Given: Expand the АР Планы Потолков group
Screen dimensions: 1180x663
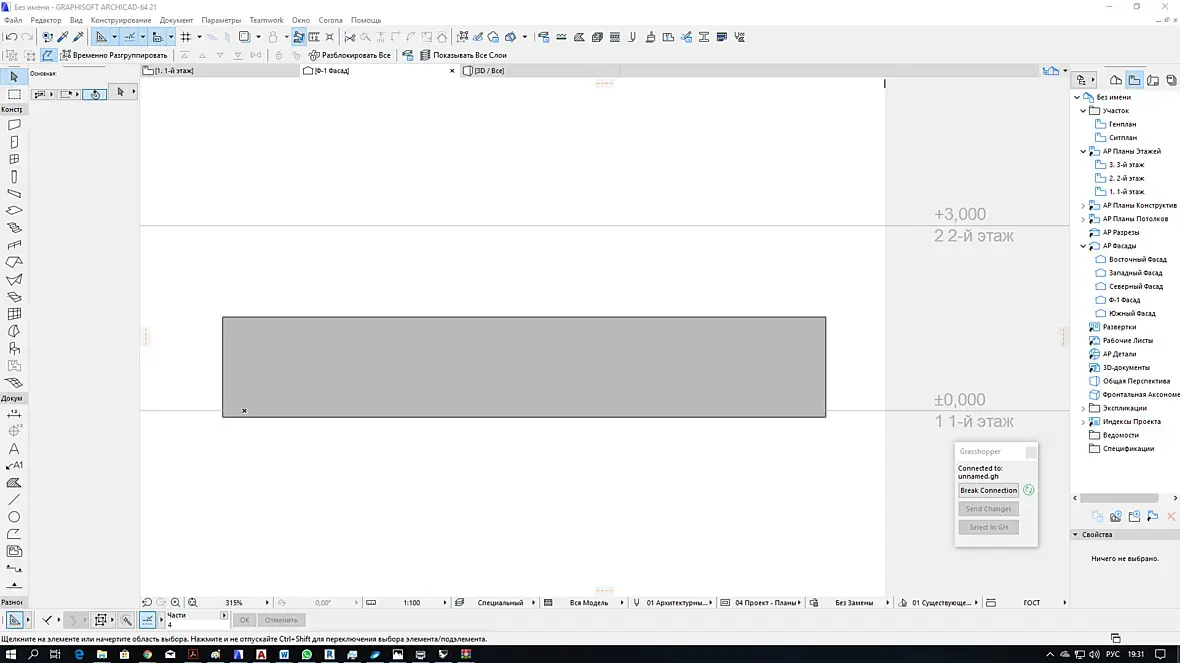Looking at the screenshot, I should point(1083,219).
